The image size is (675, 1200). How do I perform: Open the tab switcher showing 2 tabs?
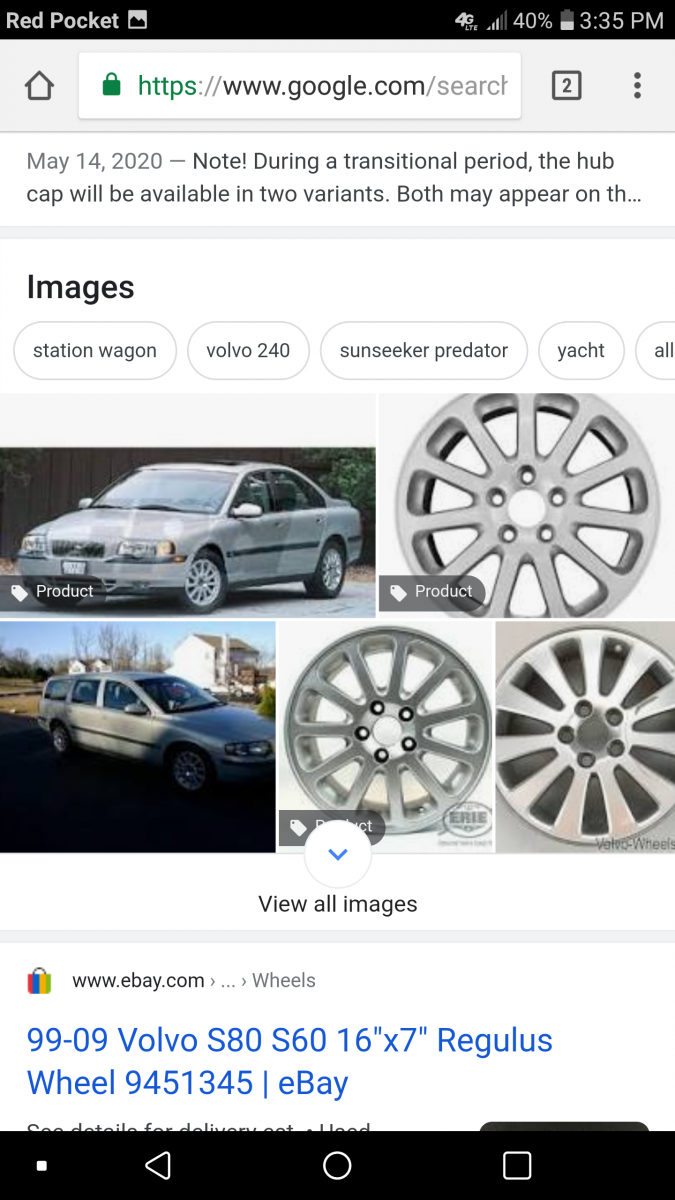click(566, 85)
